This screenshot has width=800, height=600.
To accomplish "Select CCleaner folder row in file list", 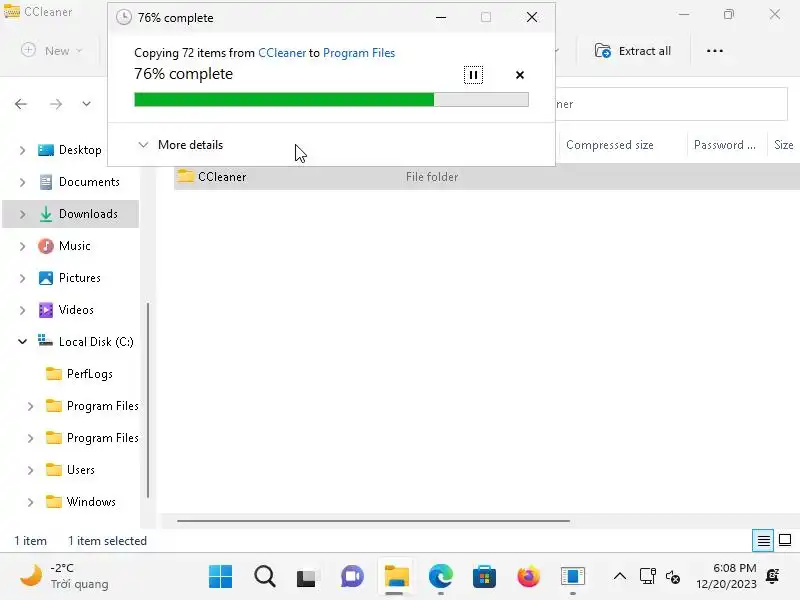I will click(x=487, y=177).
